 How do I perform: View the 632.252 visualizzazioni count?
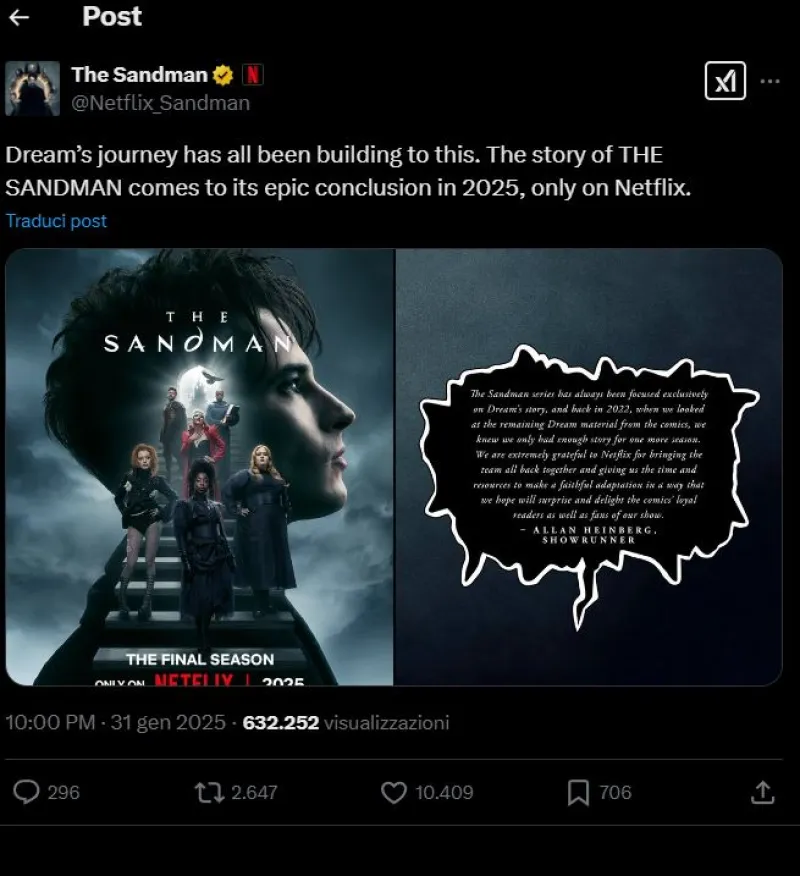point(346,722)
